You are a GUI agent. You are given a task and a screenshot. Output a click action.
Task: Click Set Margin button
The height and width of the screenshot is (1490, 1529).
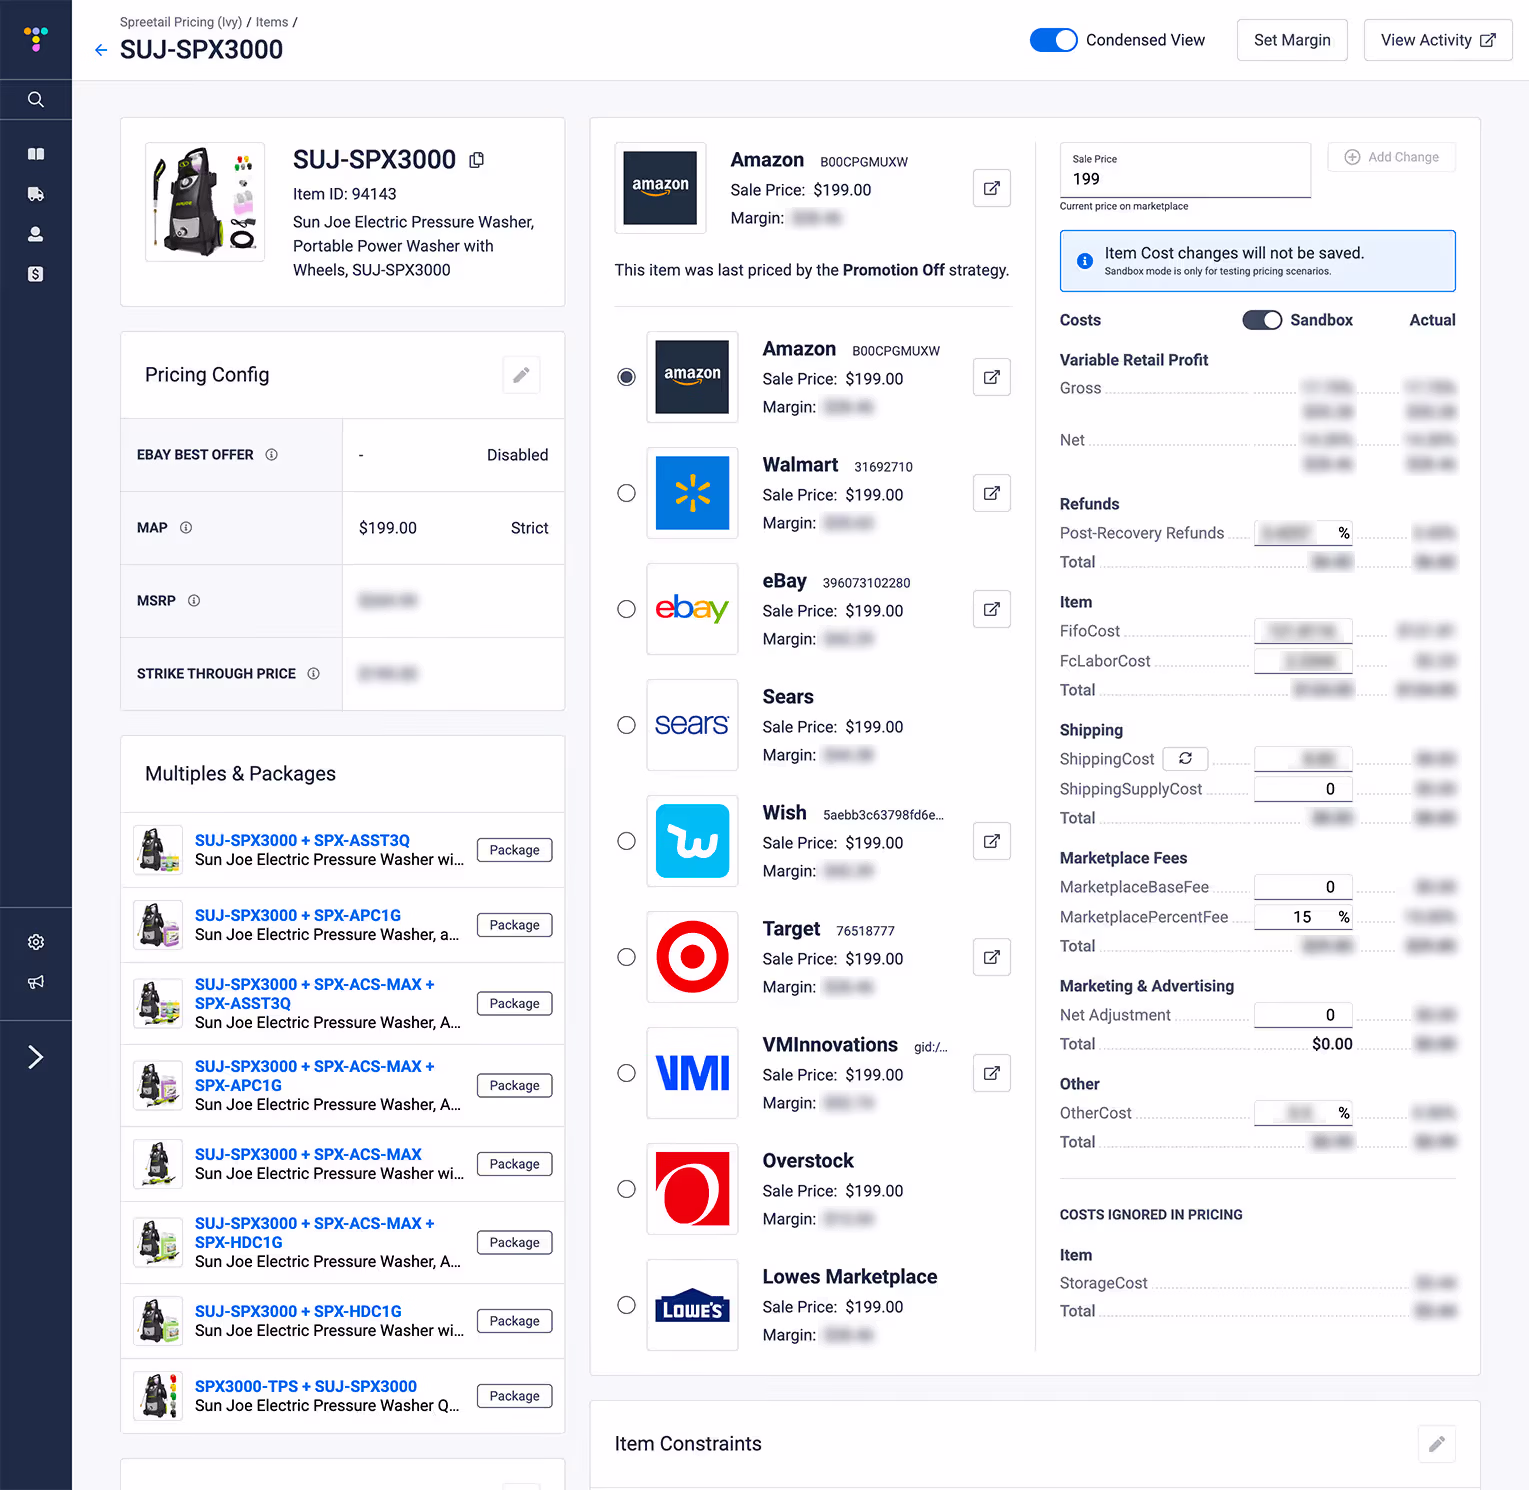click(1292, 40)
